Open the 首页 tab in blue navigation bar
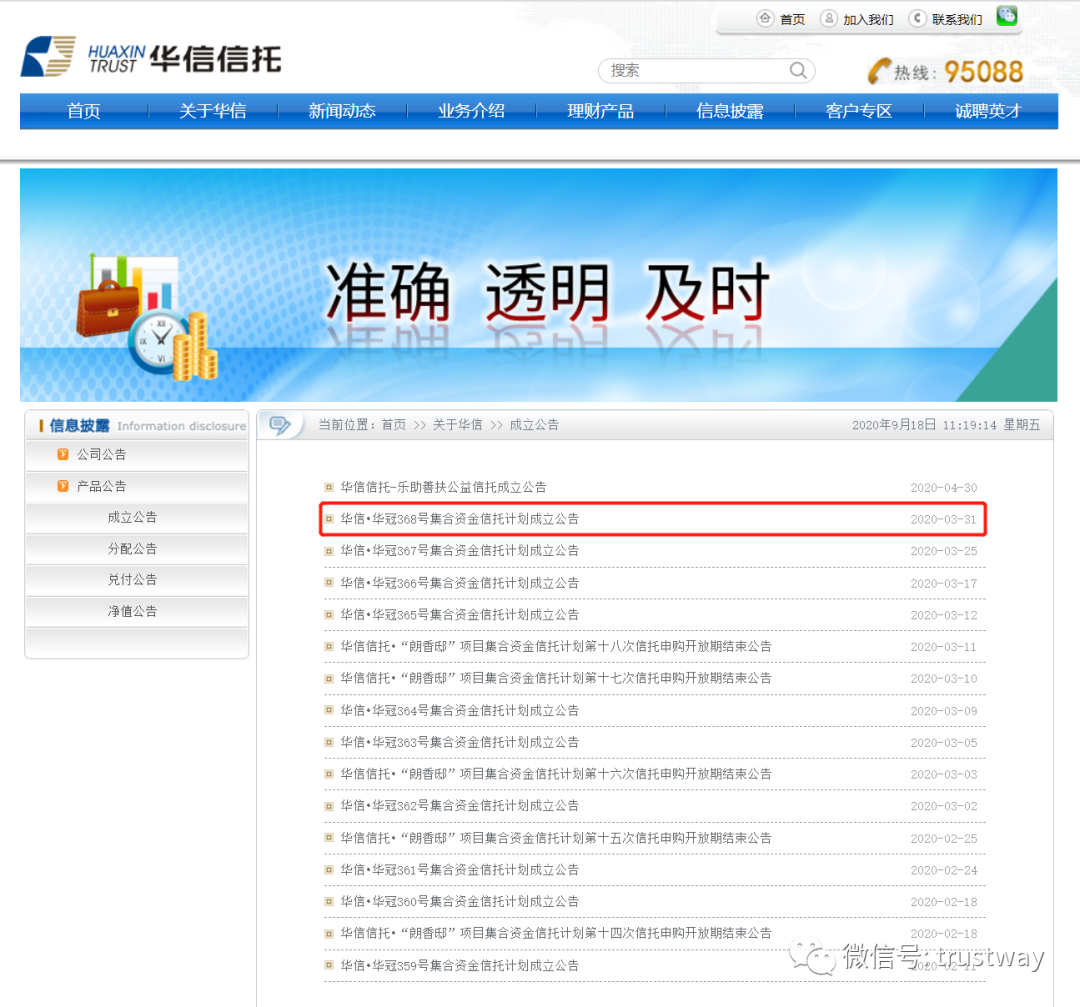 [x=84, y=111]
